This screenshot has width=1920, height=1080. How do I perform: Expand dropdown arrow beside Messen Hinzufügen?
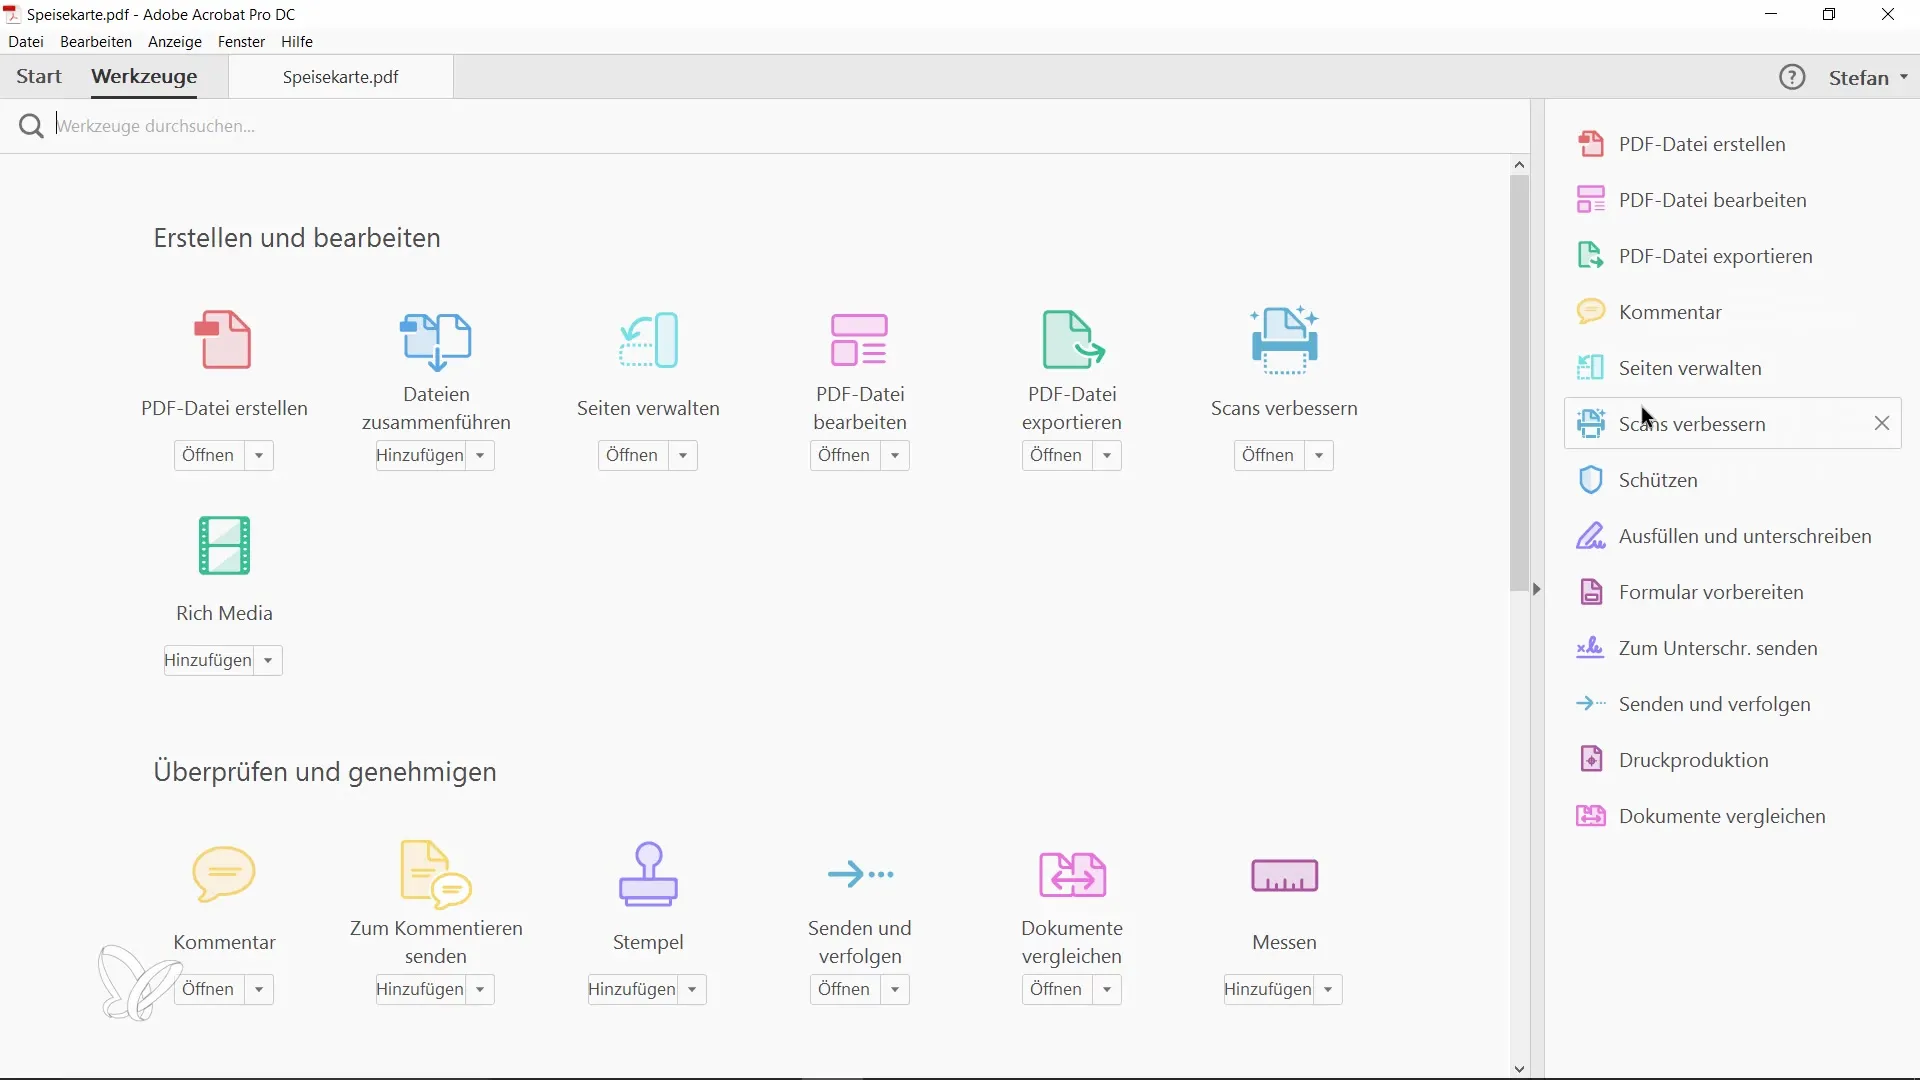click(x=1328, y=990)
